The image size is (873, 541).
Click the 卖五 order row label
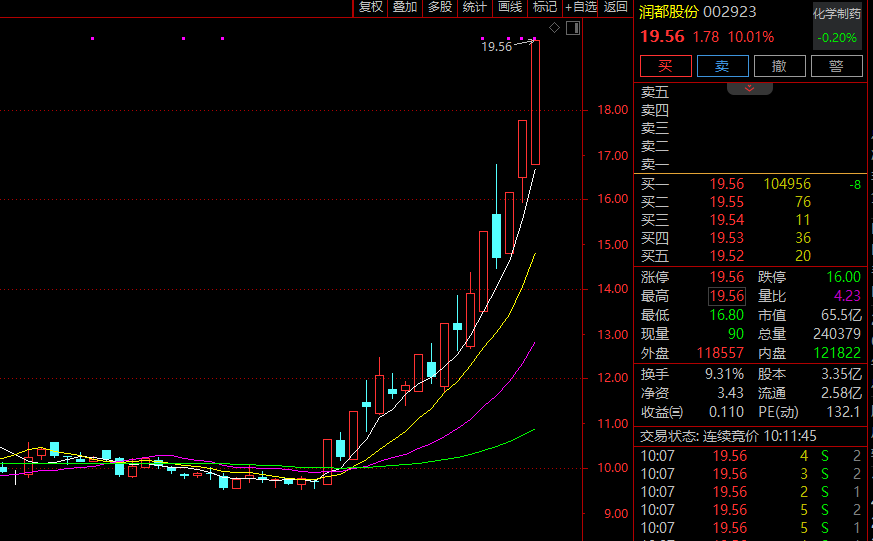655,92
